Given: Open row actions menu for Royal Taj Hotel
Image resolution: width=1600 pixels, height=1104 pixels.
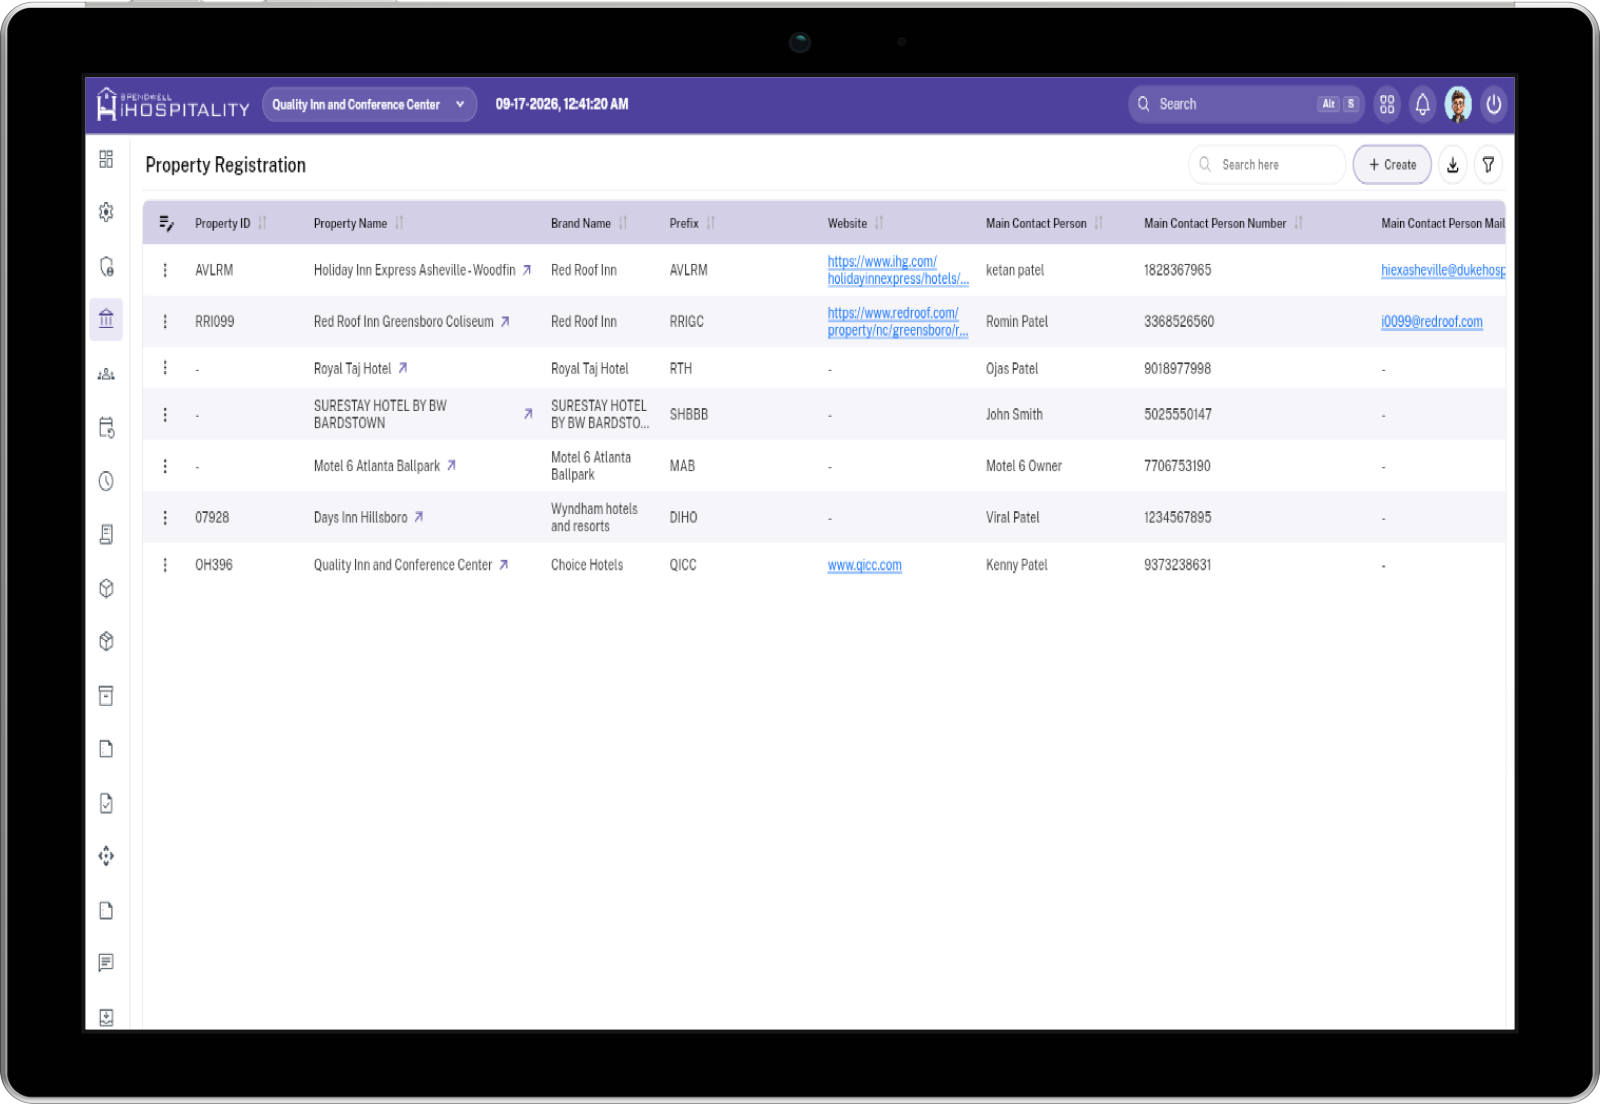Looking at the screenshot, I should click(x=165, y=368).
